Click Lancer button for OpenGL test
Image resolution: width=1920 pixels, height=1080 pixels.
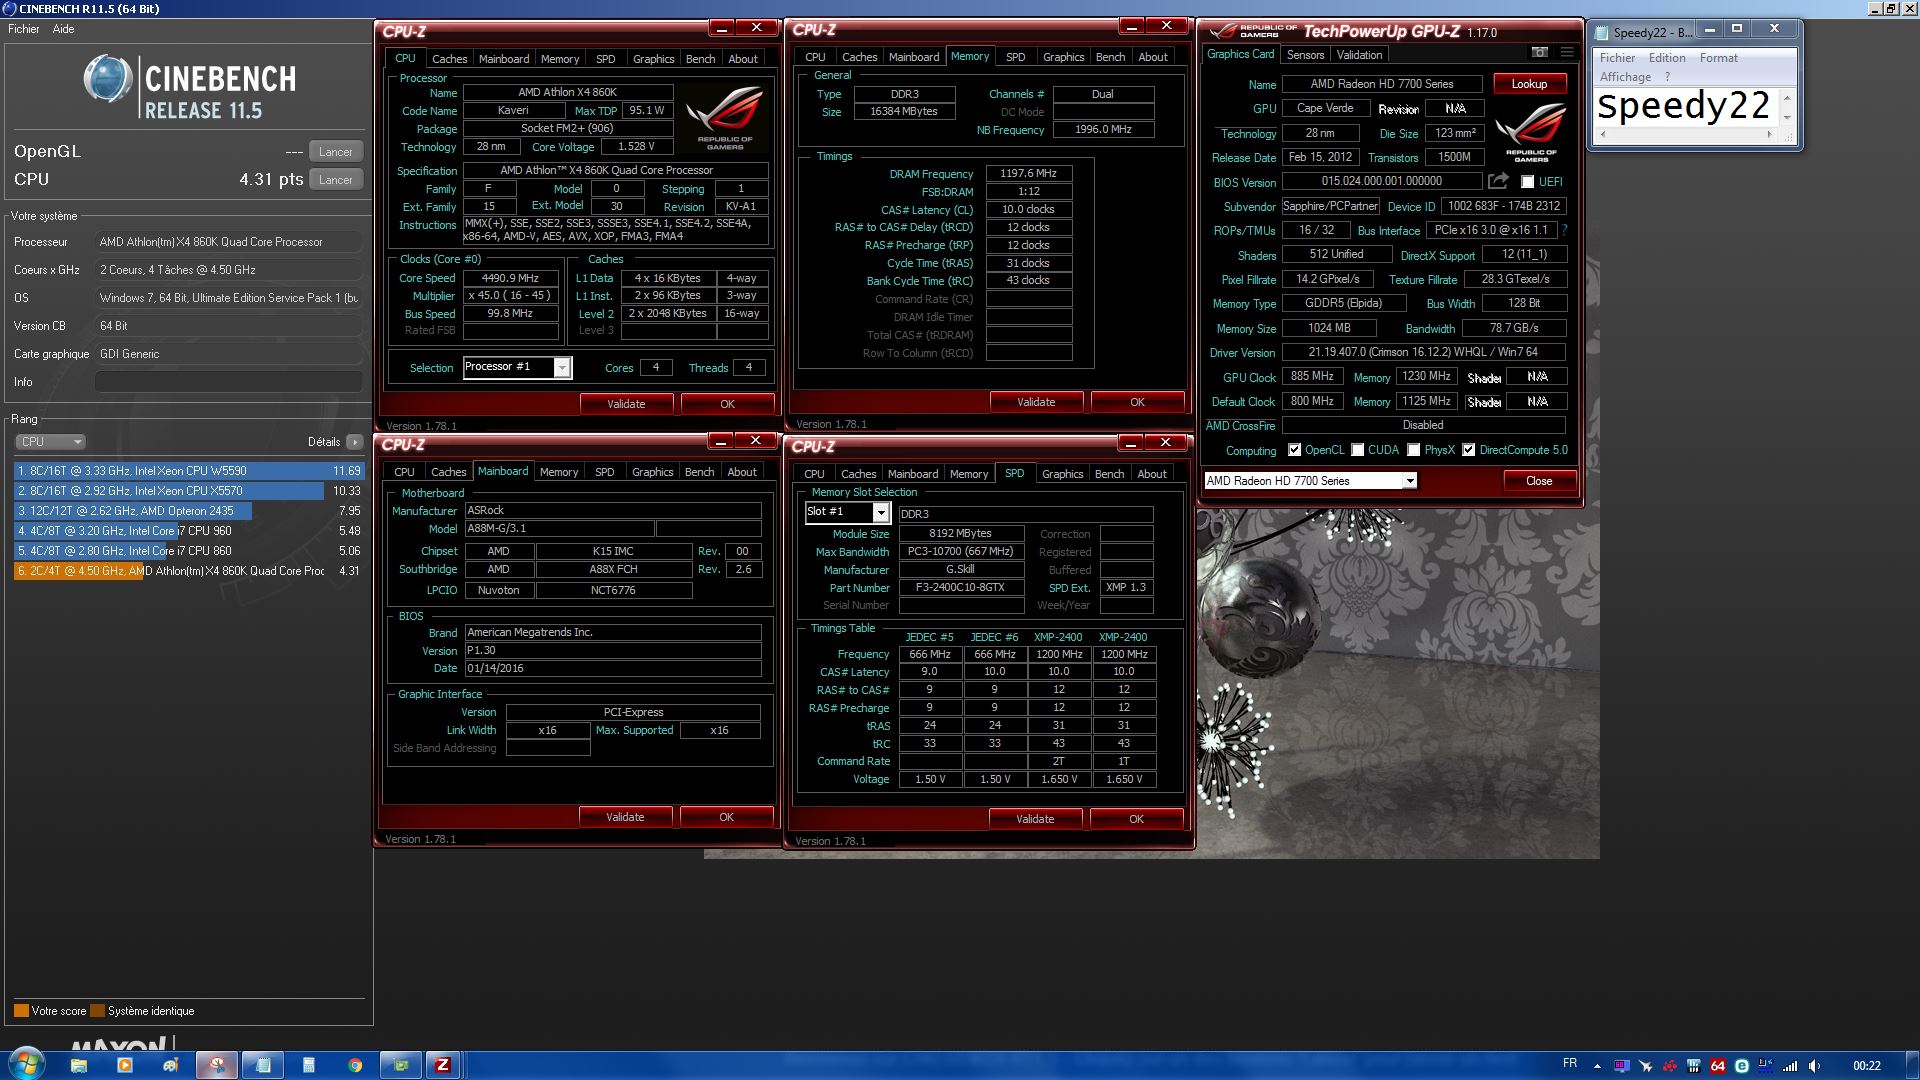pyautogui.click(x=335, y=152)
